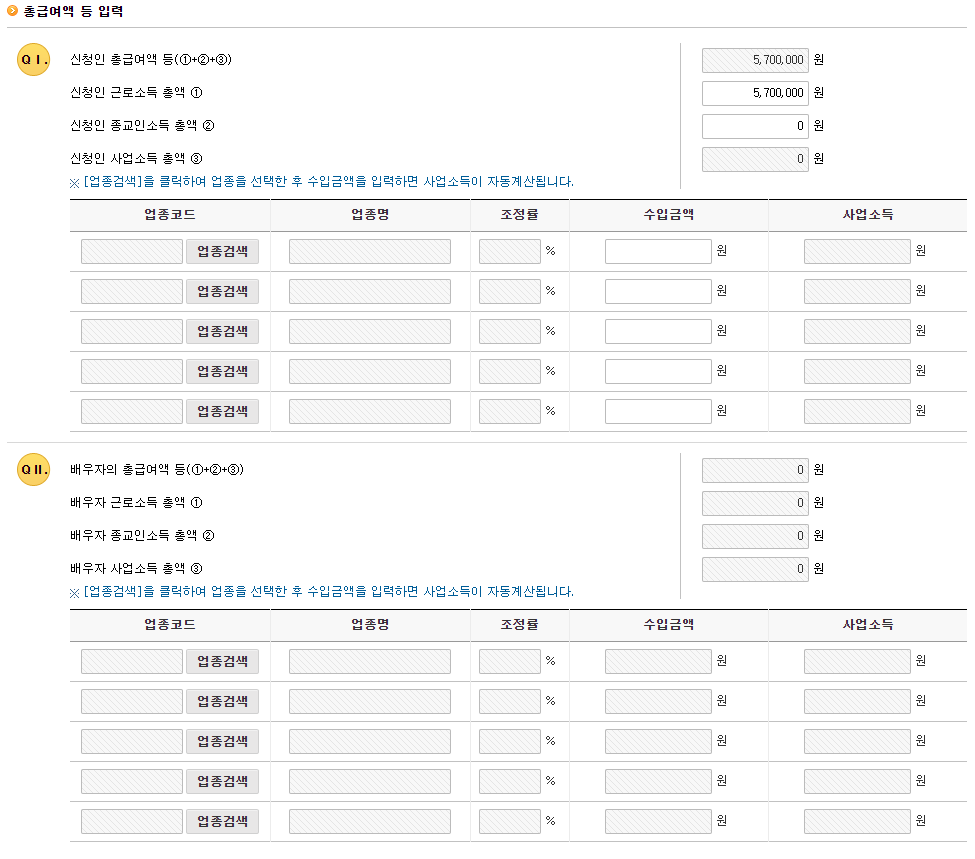The width and height of the screenshot is (975, 859).
Task: Focus the 신청인 근로소득 총액 input field
Action: tap(756, 93)
